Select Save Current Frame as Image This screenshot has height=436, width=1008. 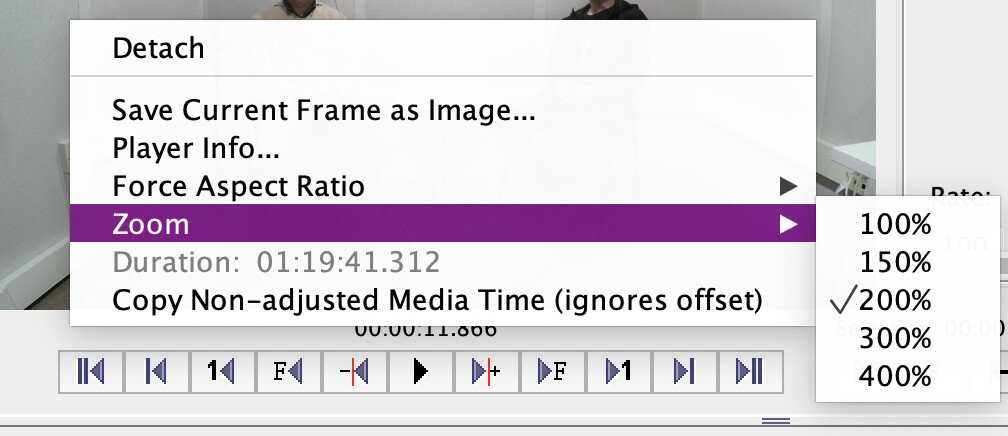coord(324,110)
